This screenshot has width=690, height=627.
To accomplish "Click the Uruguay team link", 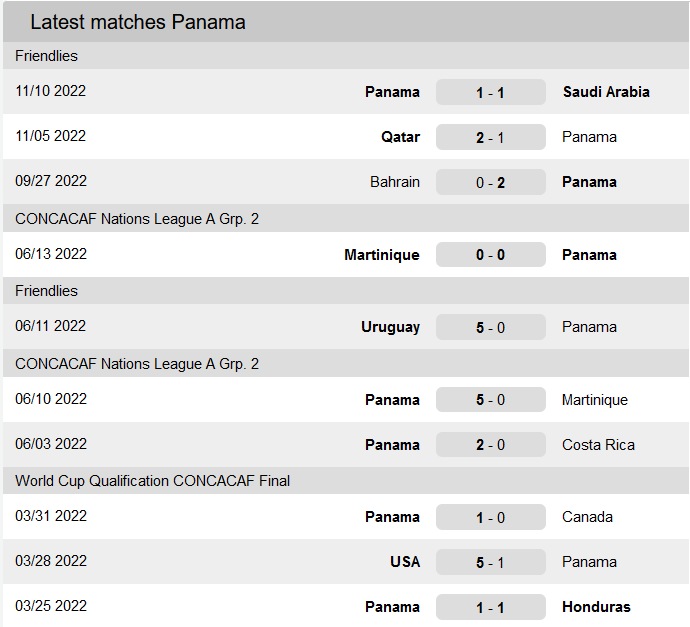I will [390, 327].
